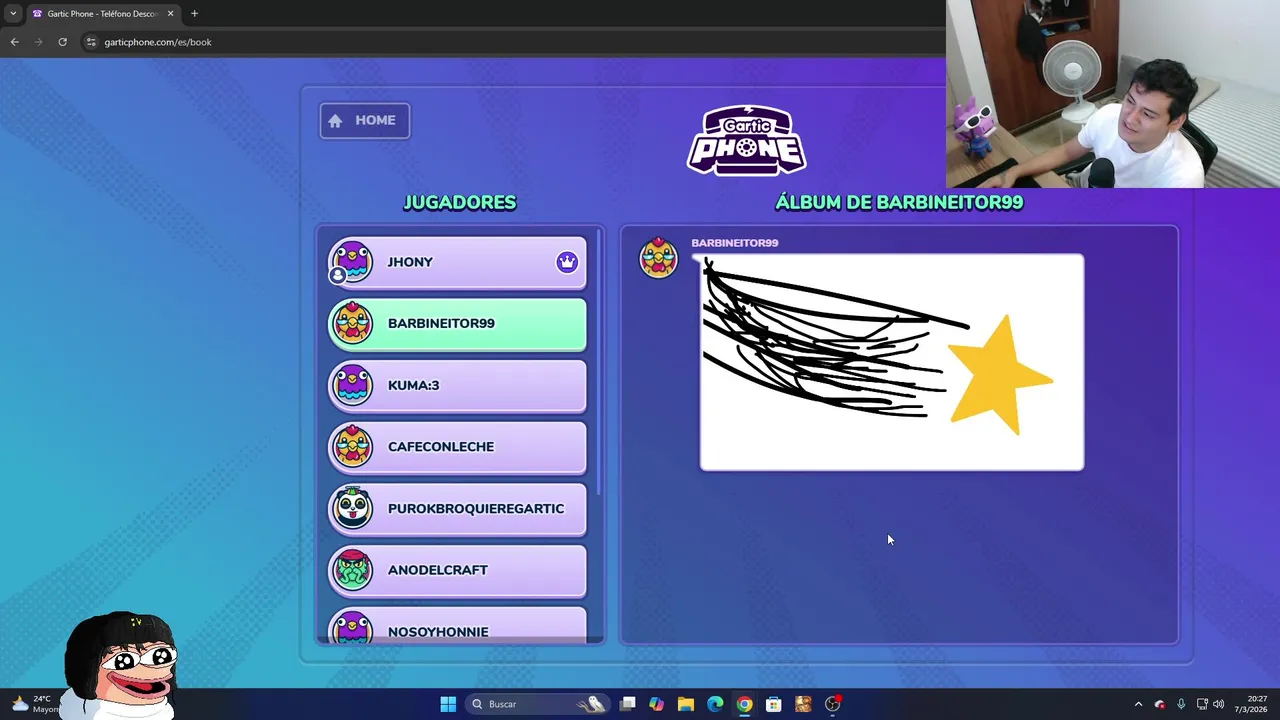Click NOSOYHONNIE's ghost avatar

[352, 629]
